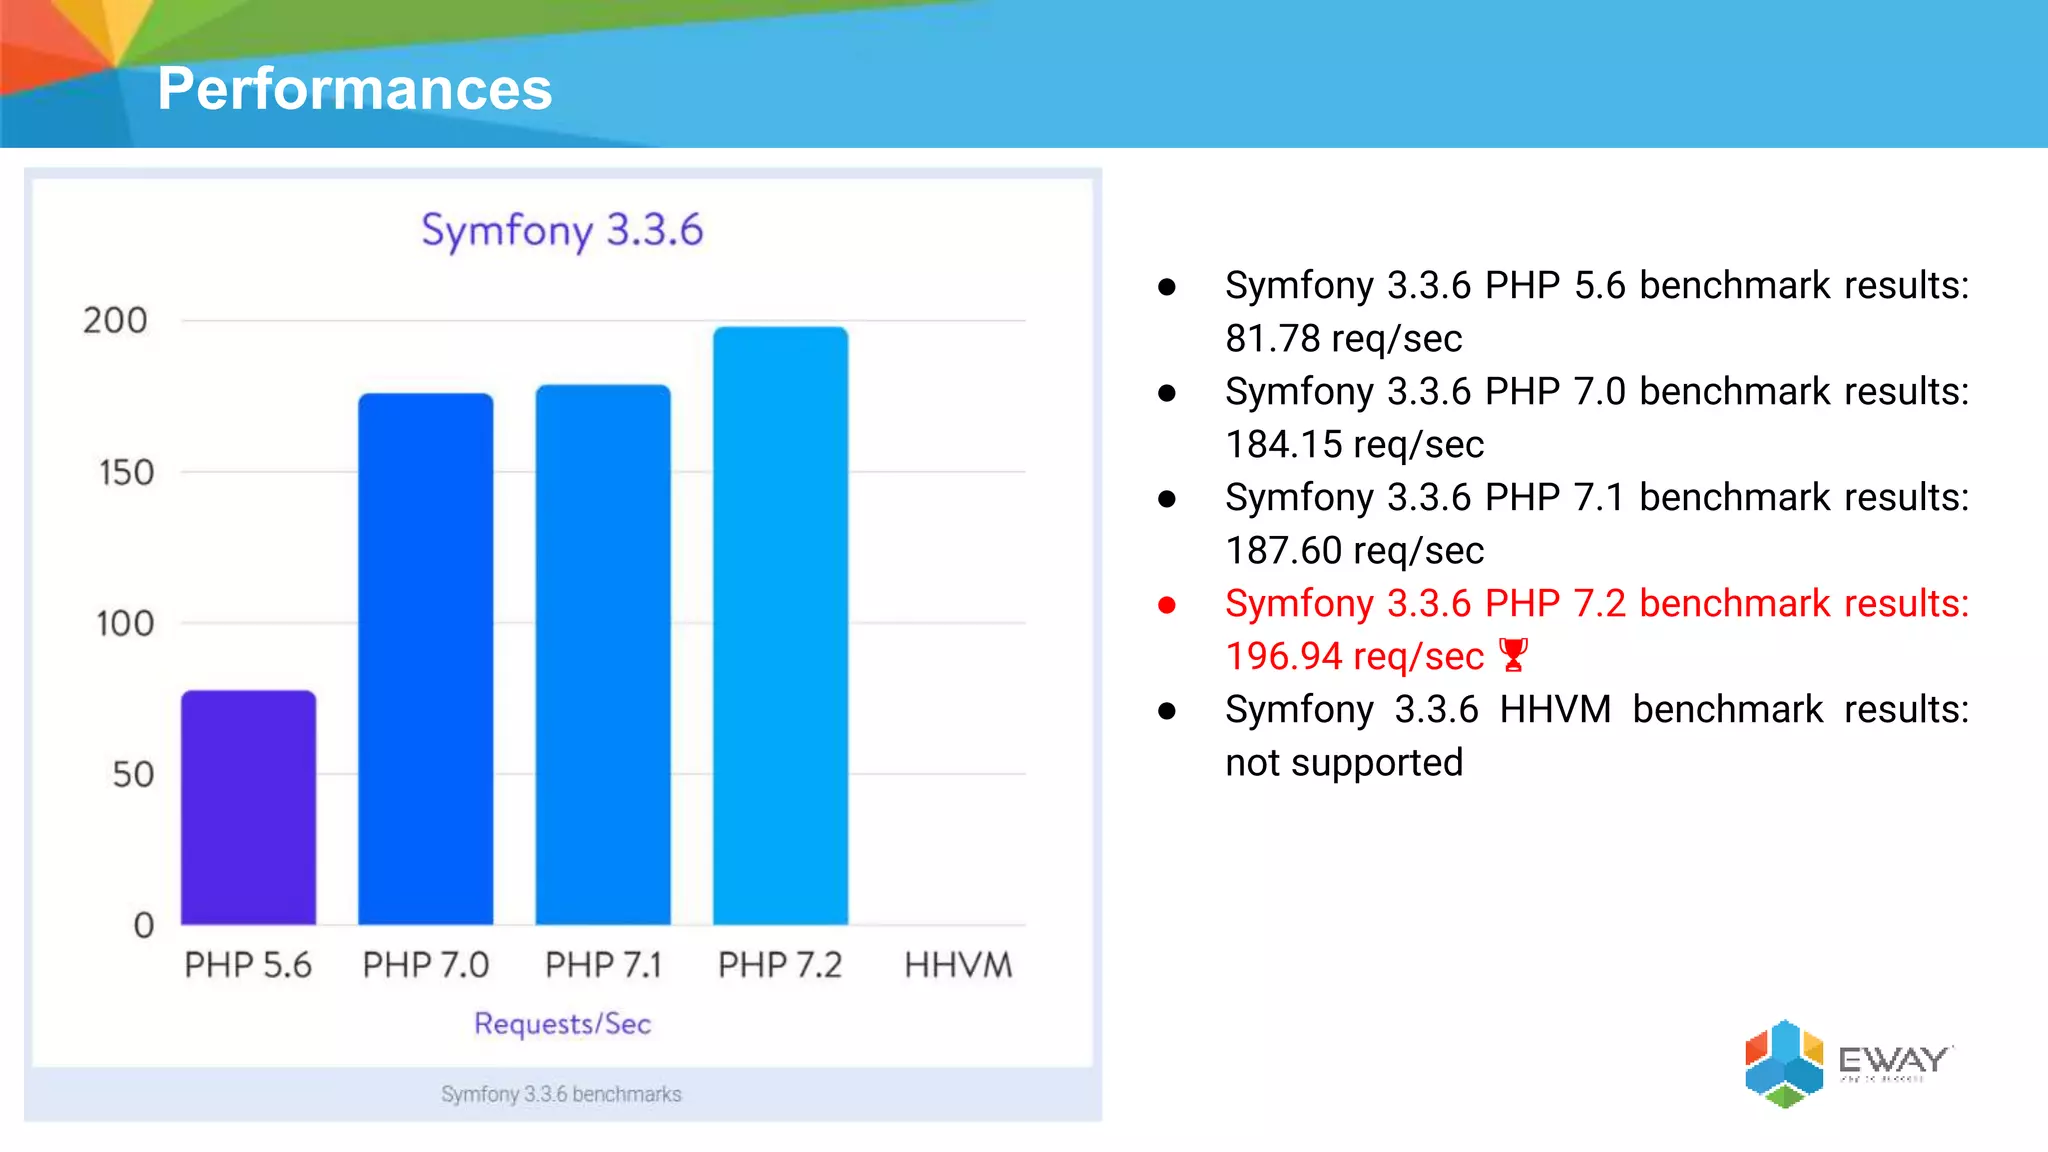This screenshot has height=1152, width=2048.
Task: Click the PHP 7.0 benchmark results line
Action: (1597, 392)
